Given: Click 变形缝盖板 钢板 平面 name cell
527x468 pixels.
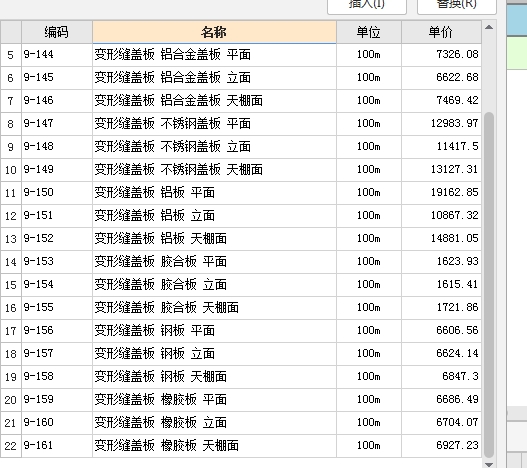Looking at the screenshot, I should [214, 331].
